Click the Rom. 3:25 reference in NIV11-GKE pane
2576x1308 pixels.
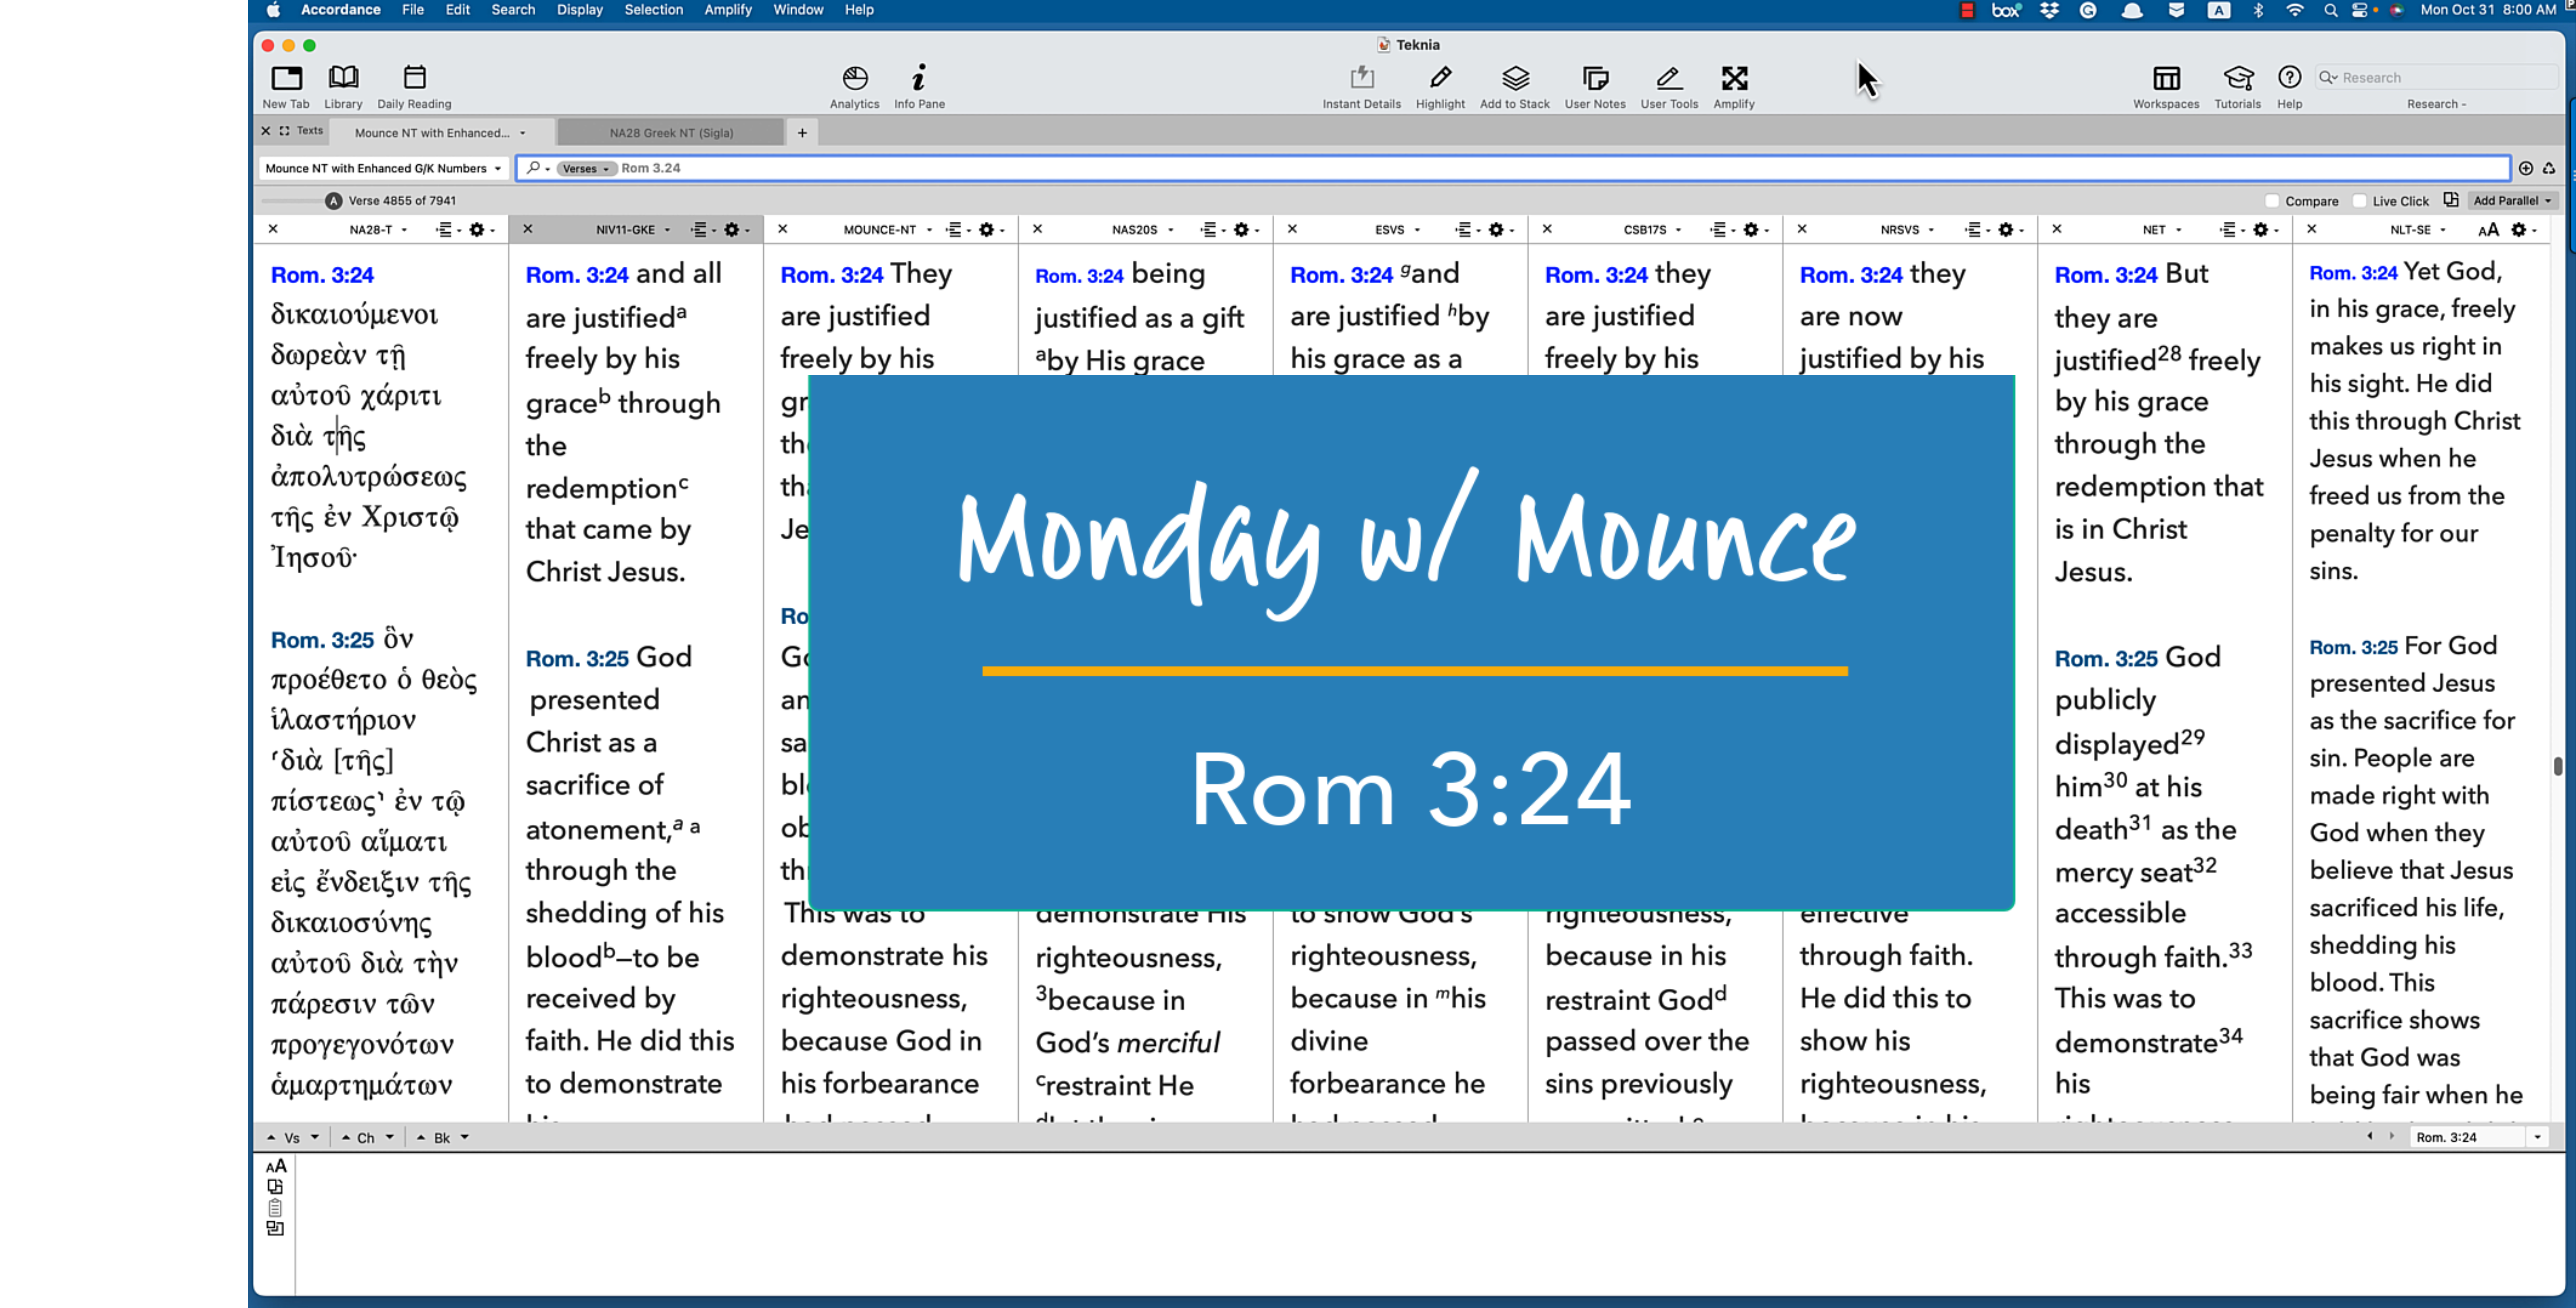pyautogui.click(x=577, y=659)
